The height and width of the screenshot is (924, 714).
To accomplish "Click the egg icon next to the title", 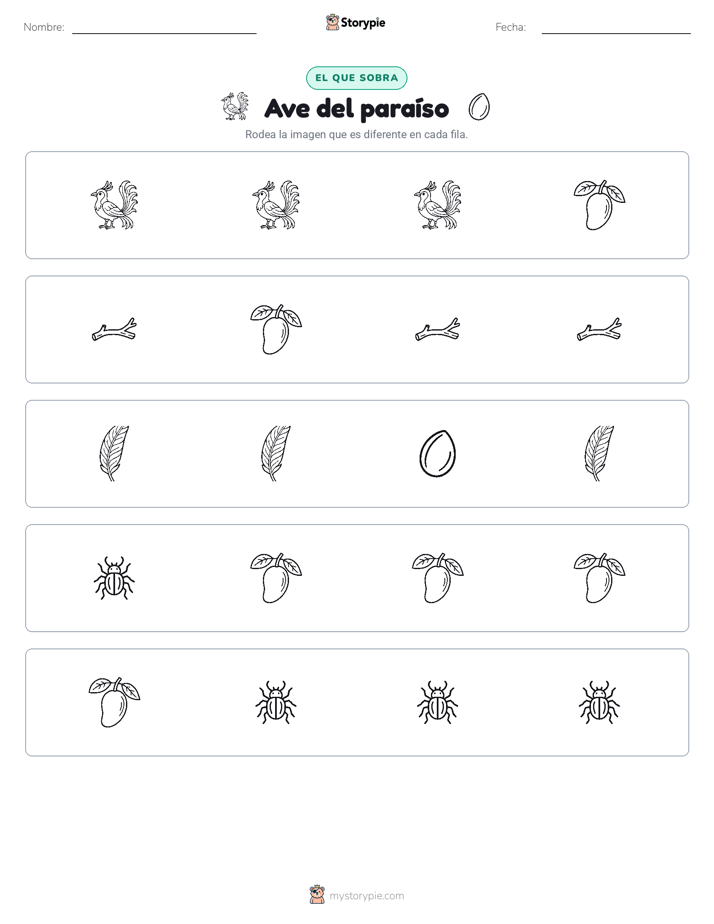I will (x=479, y=107).
